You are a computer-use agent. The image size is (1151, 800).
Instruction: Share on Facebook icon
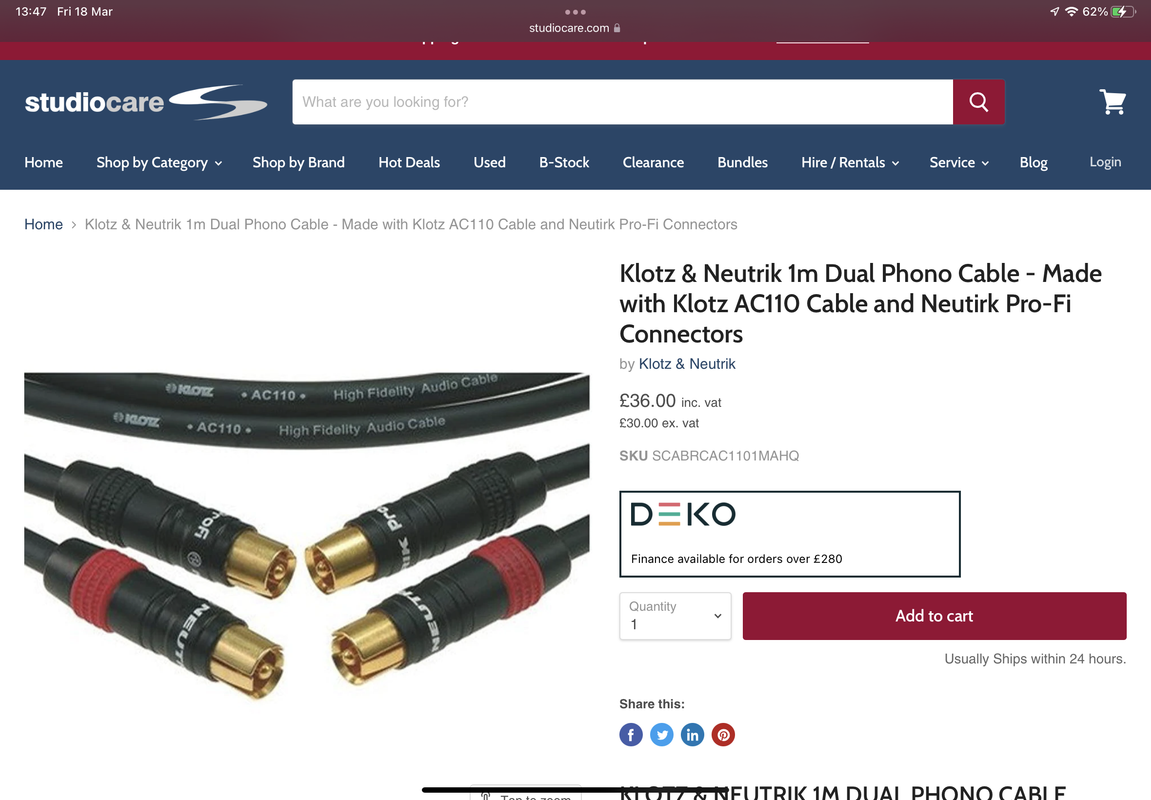click(631, 735)
